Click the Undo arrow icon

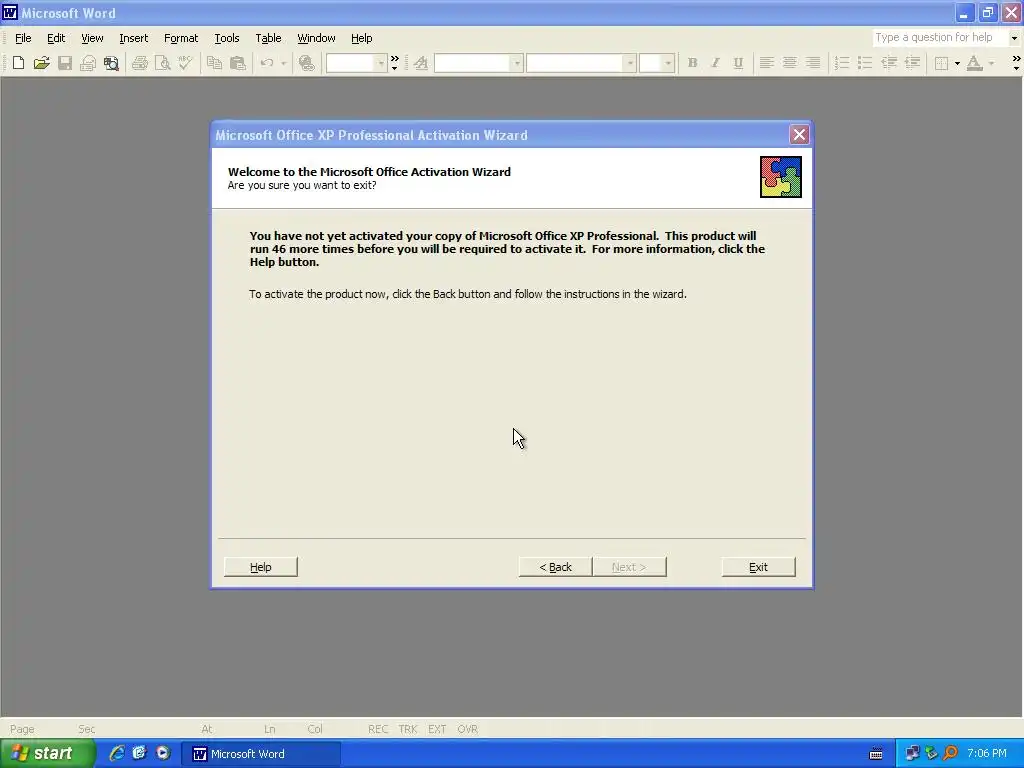point(266,63)
